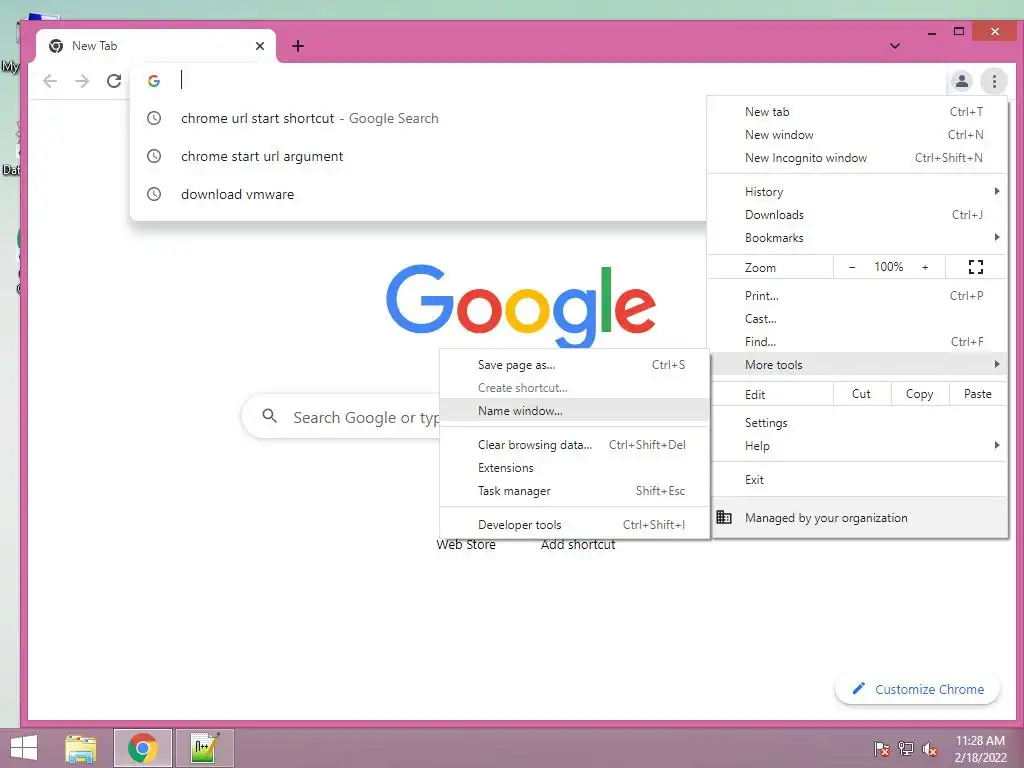Increase zoom with plus button

(925, 267)
